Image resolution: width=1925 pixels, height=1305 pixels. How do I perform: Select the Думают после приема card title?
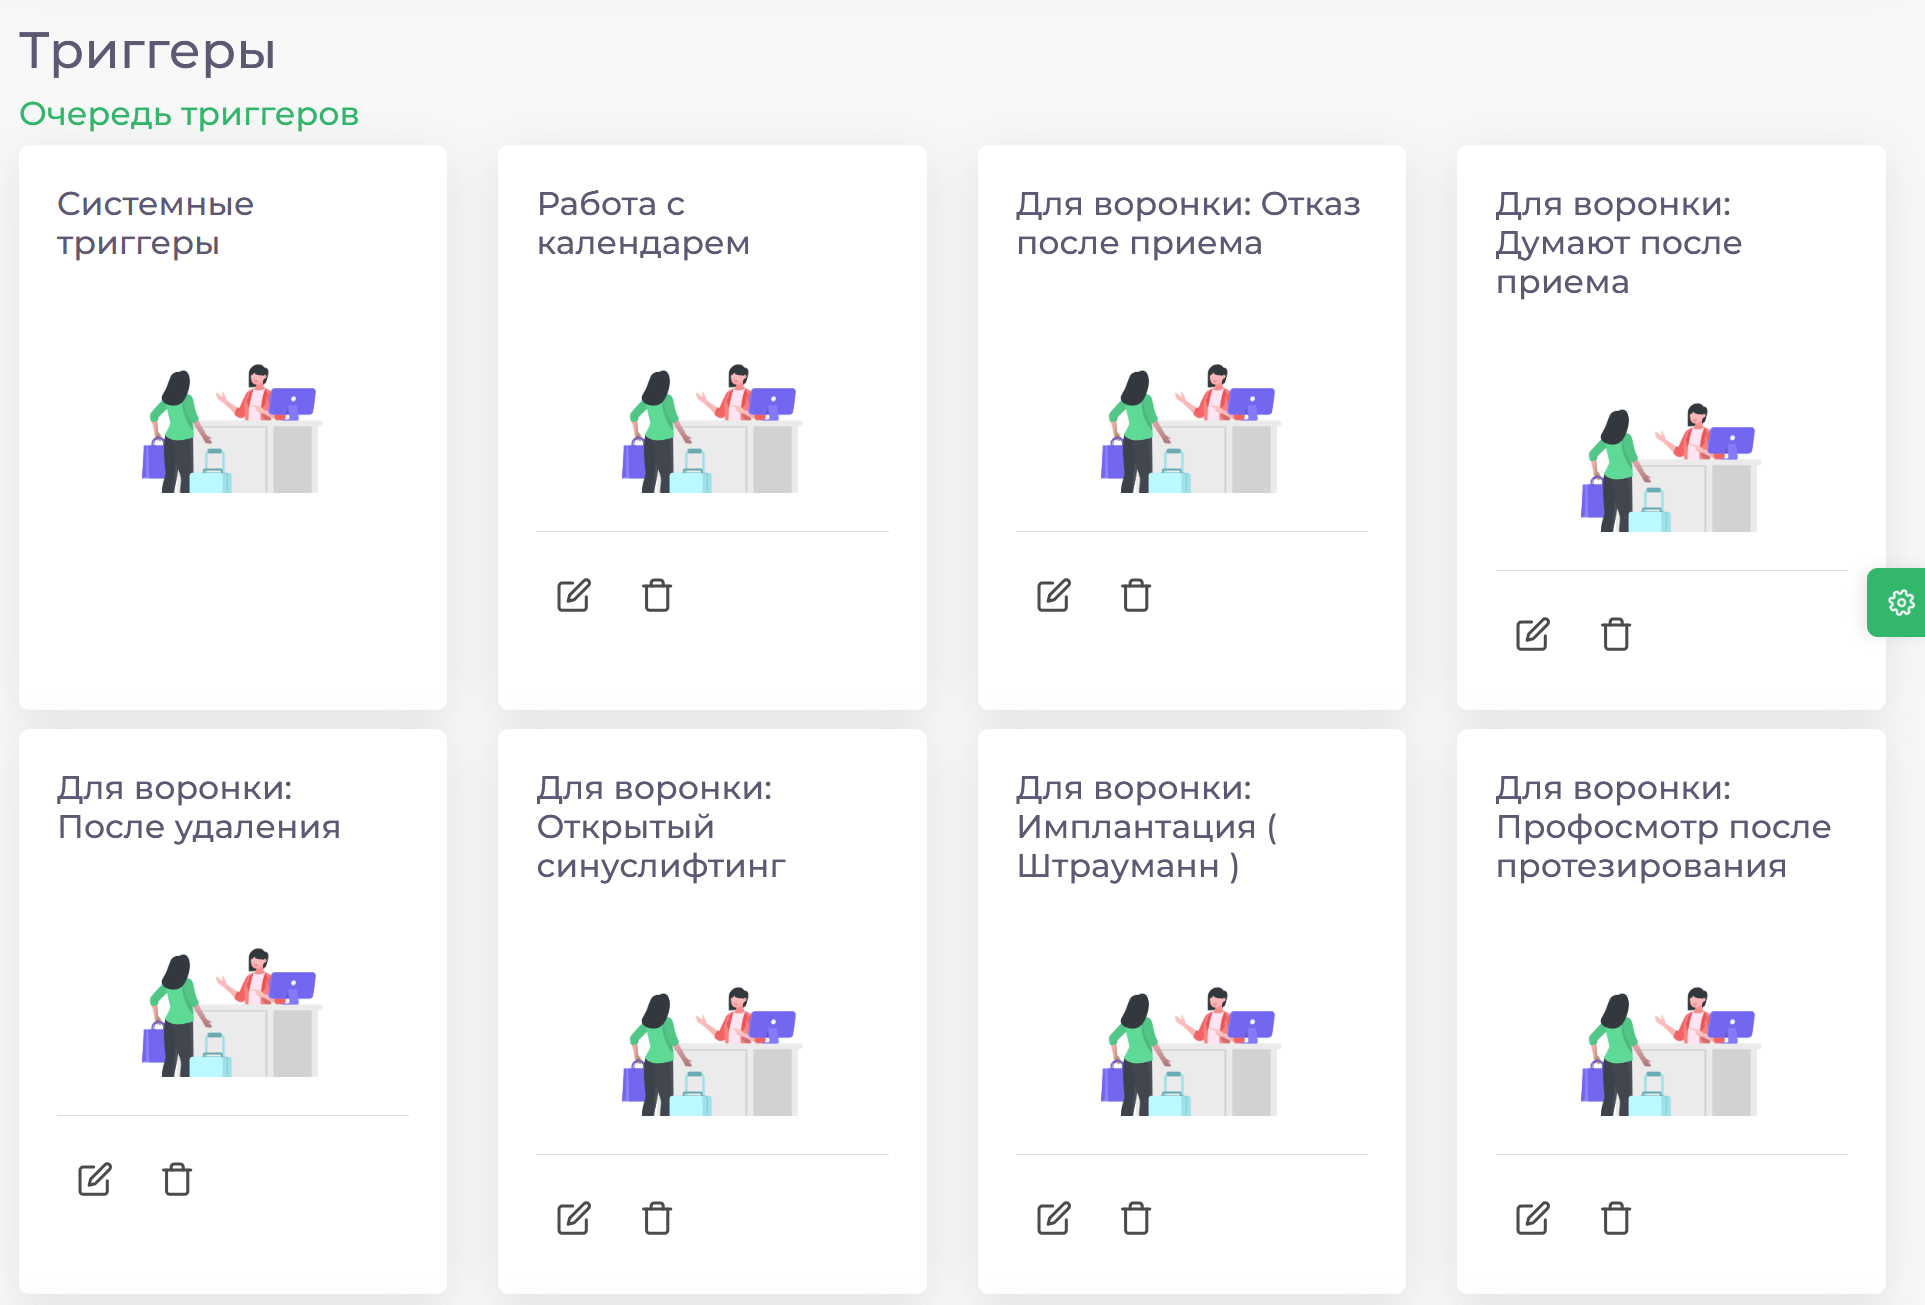click(x=1619, y=243)
